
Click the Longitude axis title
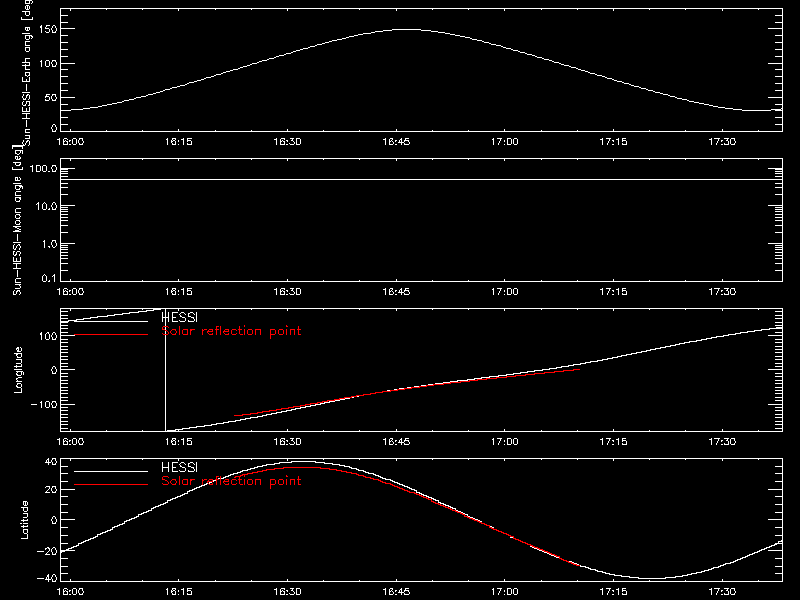(x=18, y=370)
